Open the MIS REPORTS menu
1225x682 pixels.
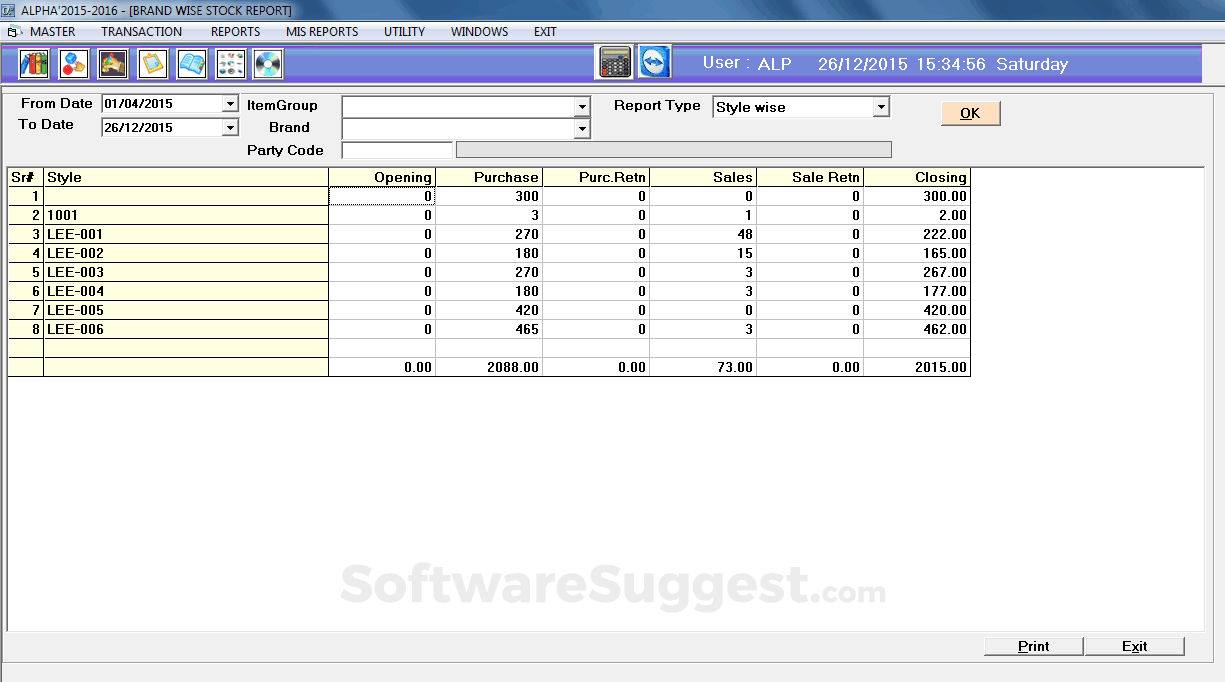coord(321,31)
